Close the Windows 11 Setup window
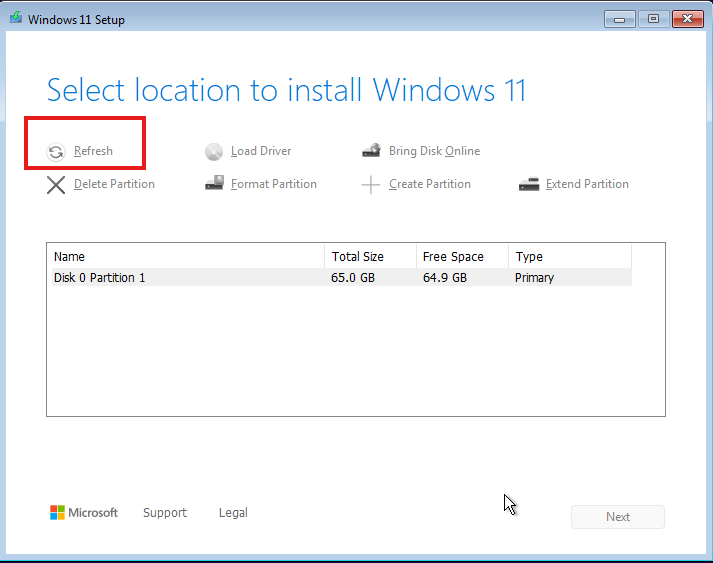Screen dimensions: 713x563 687,18
